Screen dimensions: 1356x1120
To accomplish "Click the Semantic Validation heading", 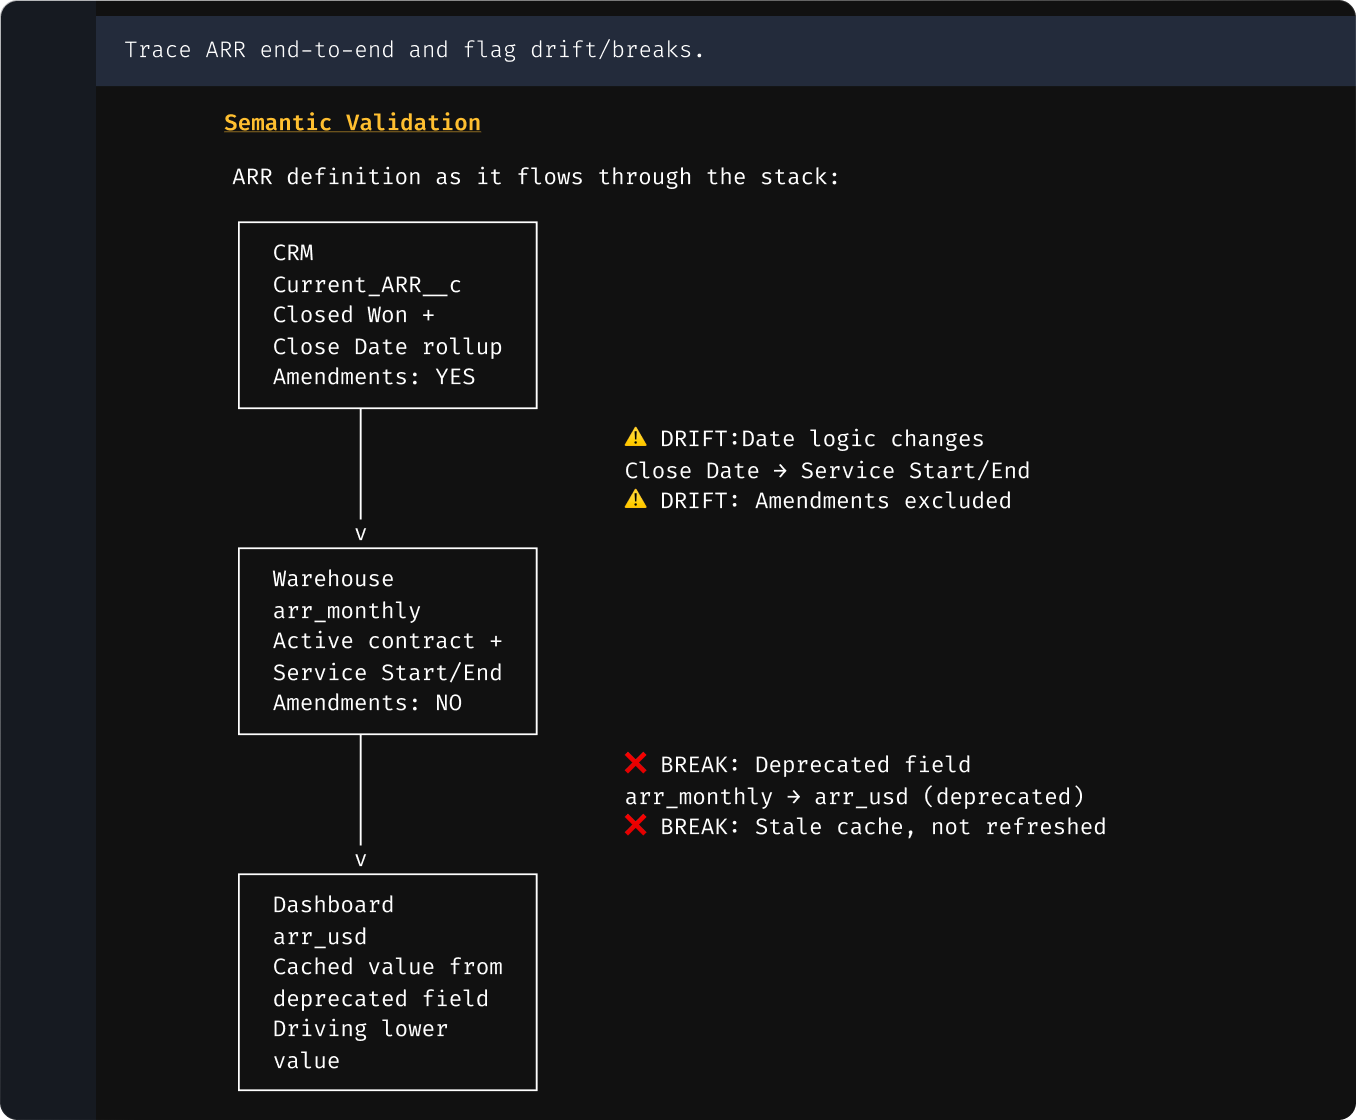I will (x=352, y=122).
